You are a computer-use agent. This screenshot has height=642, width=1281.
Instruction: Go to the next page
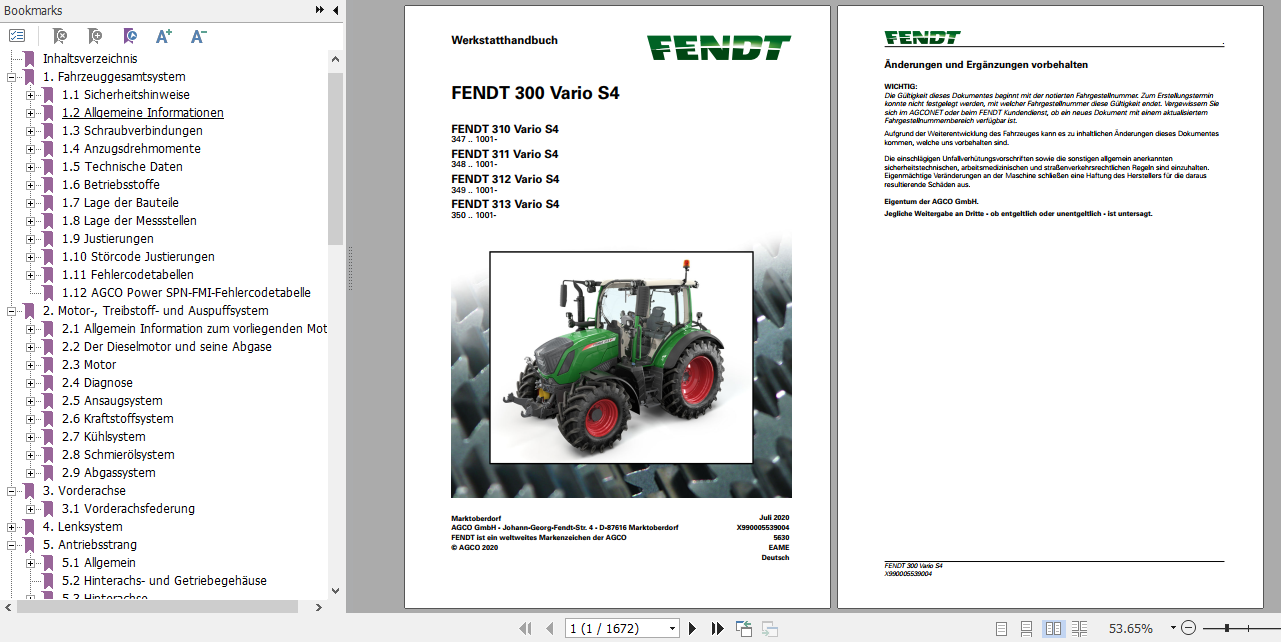(x=692, y=628)
